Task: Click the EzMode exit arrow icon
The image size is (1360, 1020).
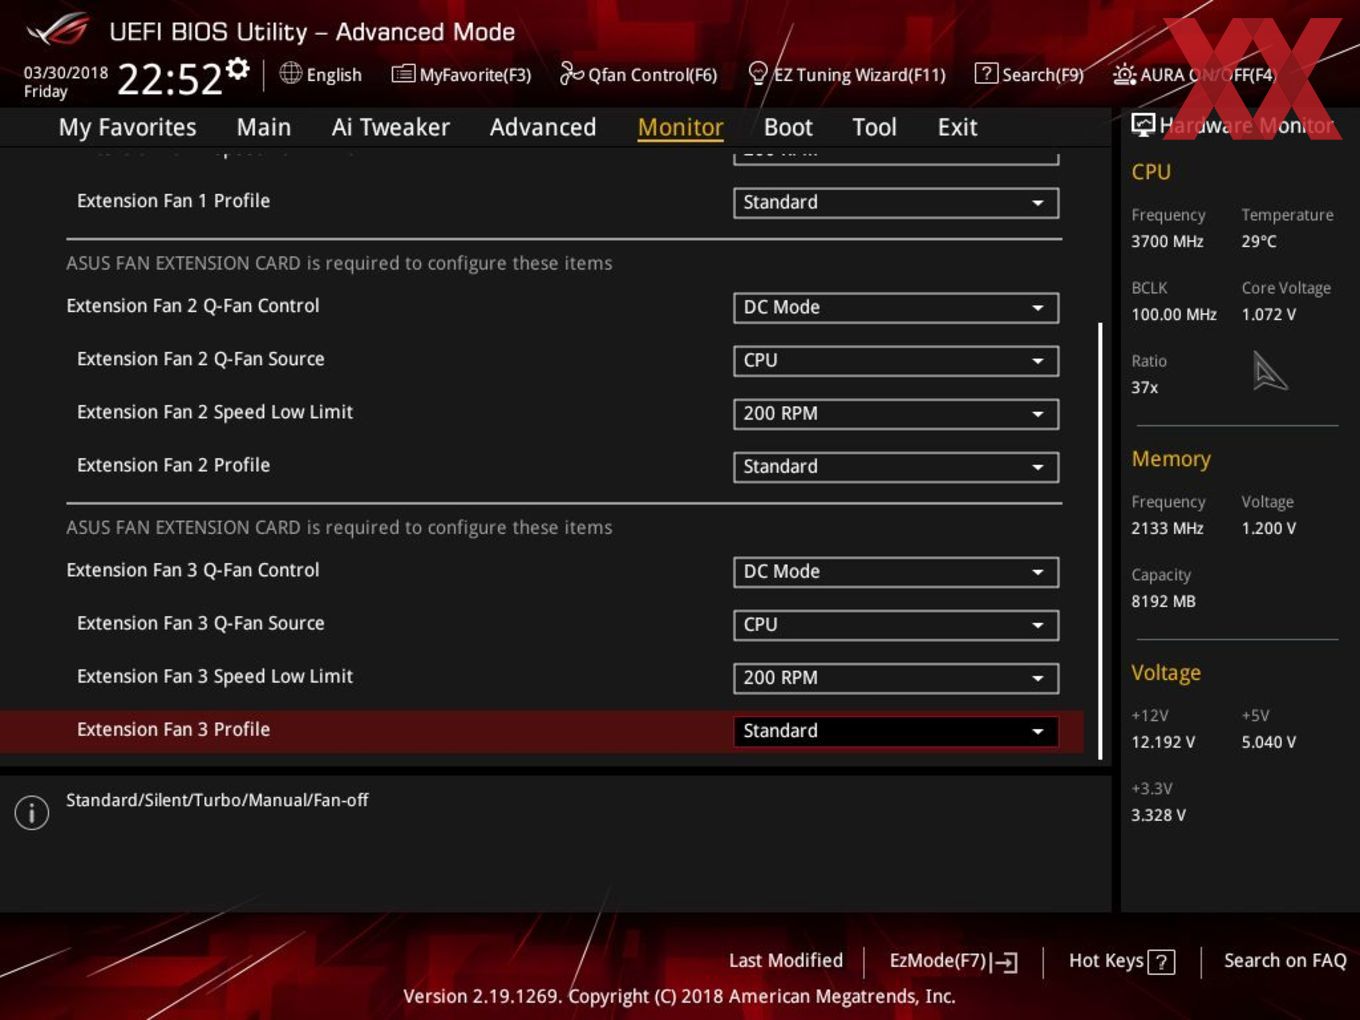Action: tap(1006, 962)
